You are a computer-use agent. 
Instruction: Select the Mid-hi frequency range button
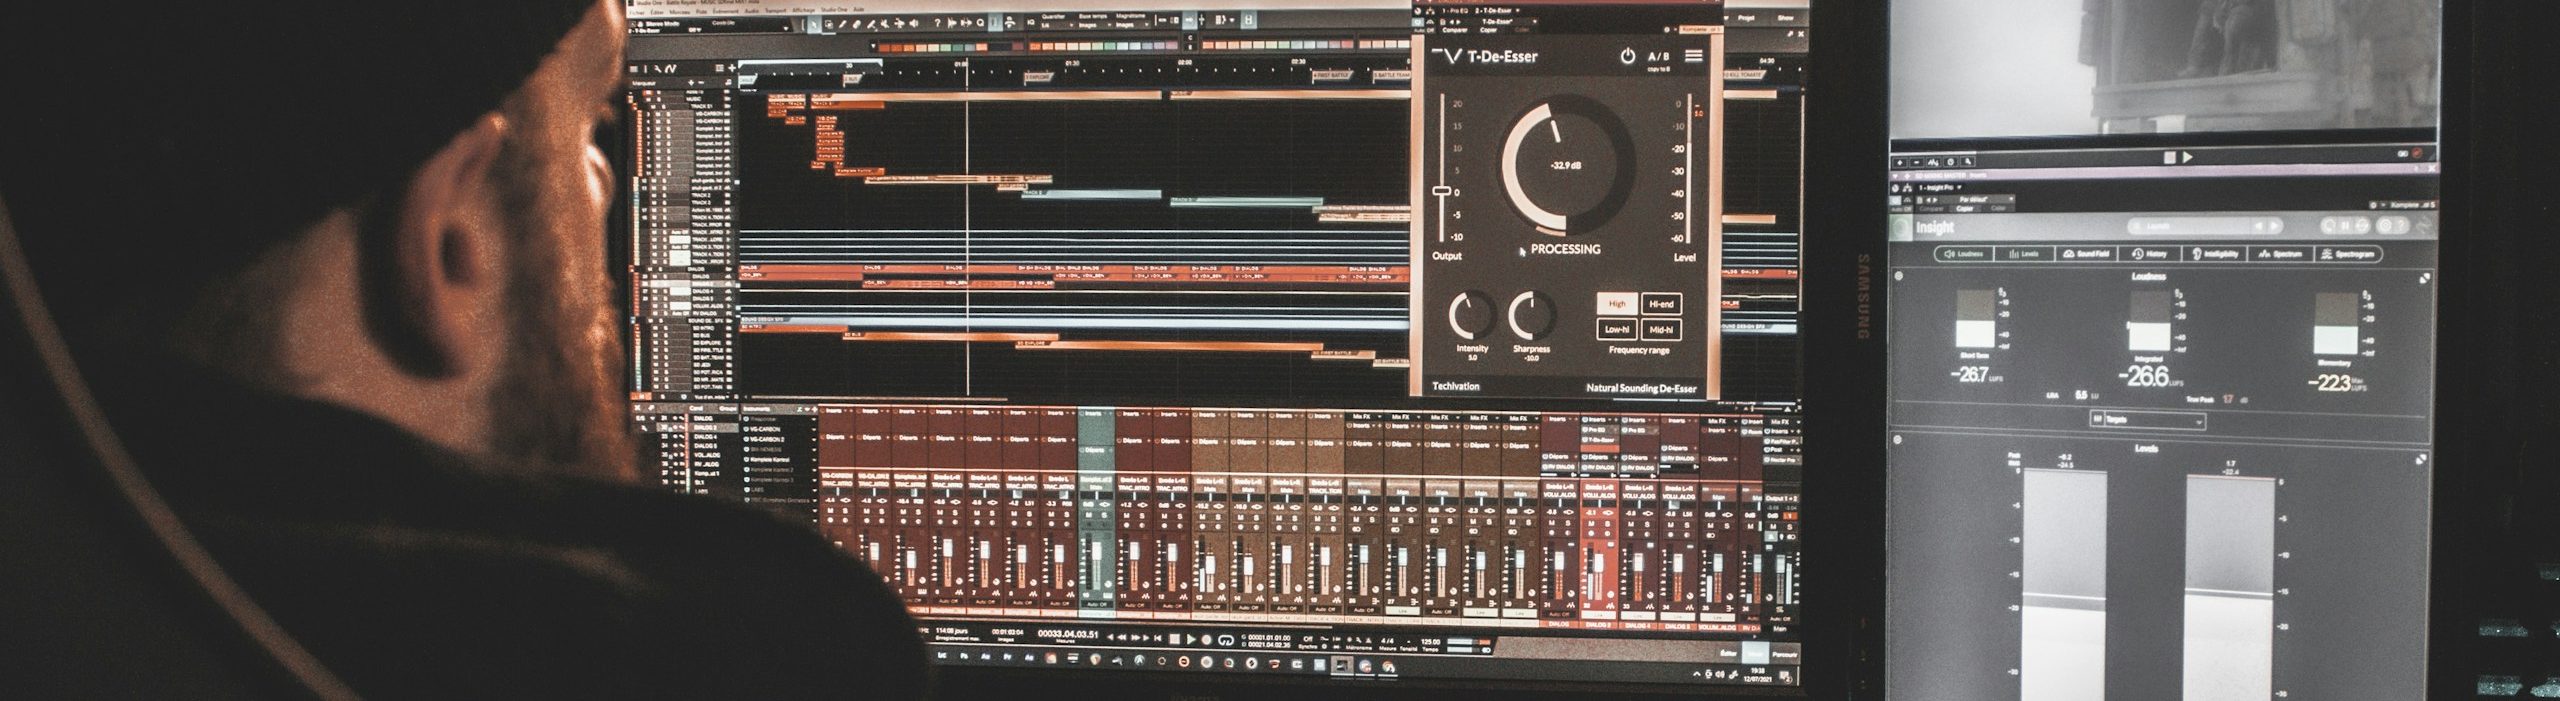point(1661,328)
